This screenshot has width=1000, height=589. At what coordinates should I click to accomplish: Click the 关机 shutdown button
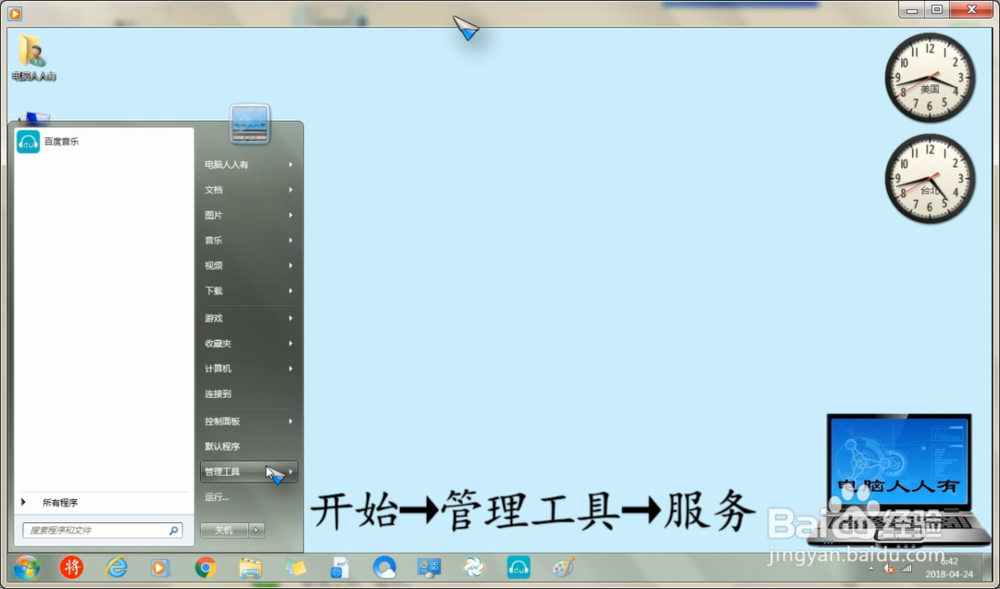pos(224,530)
